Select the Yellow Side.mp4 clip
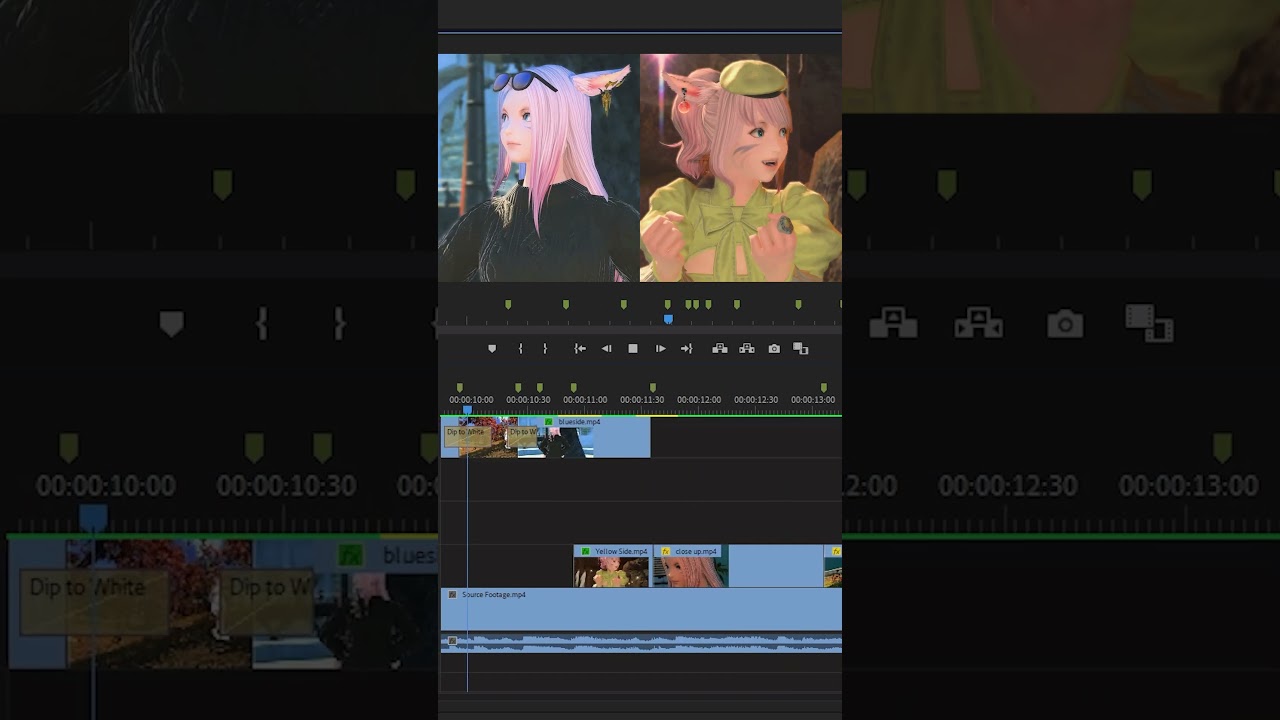 pyautogui.click(x=613, y=566)
